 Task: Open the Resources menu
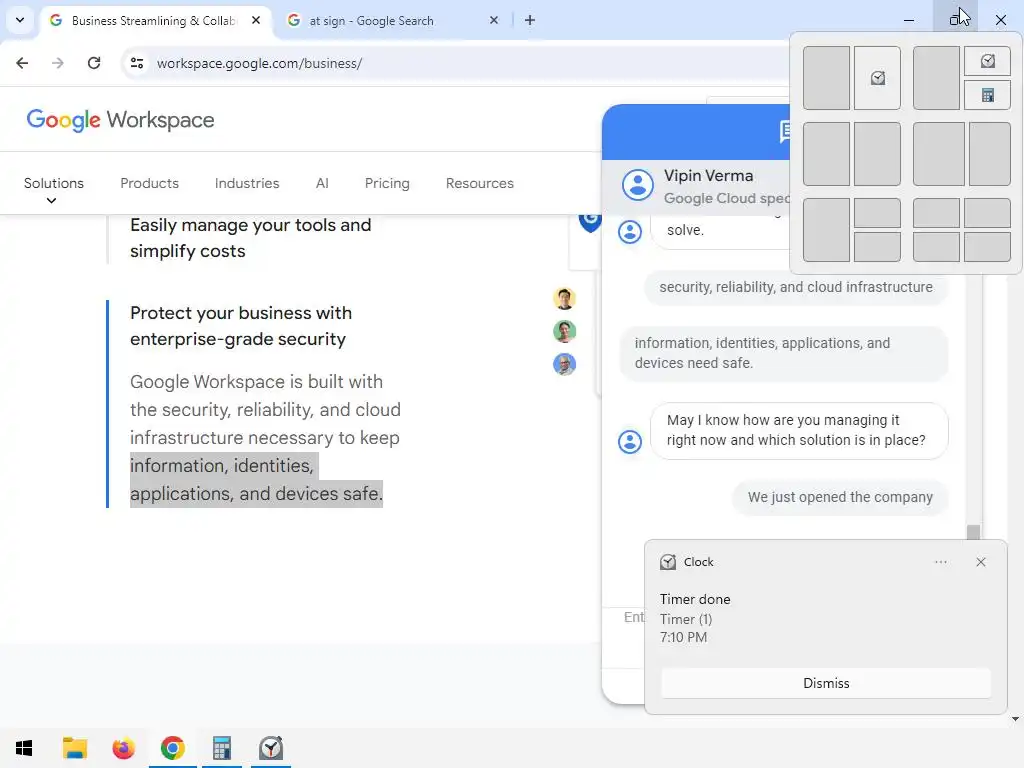pyautogui.click(x=480, y=184)
